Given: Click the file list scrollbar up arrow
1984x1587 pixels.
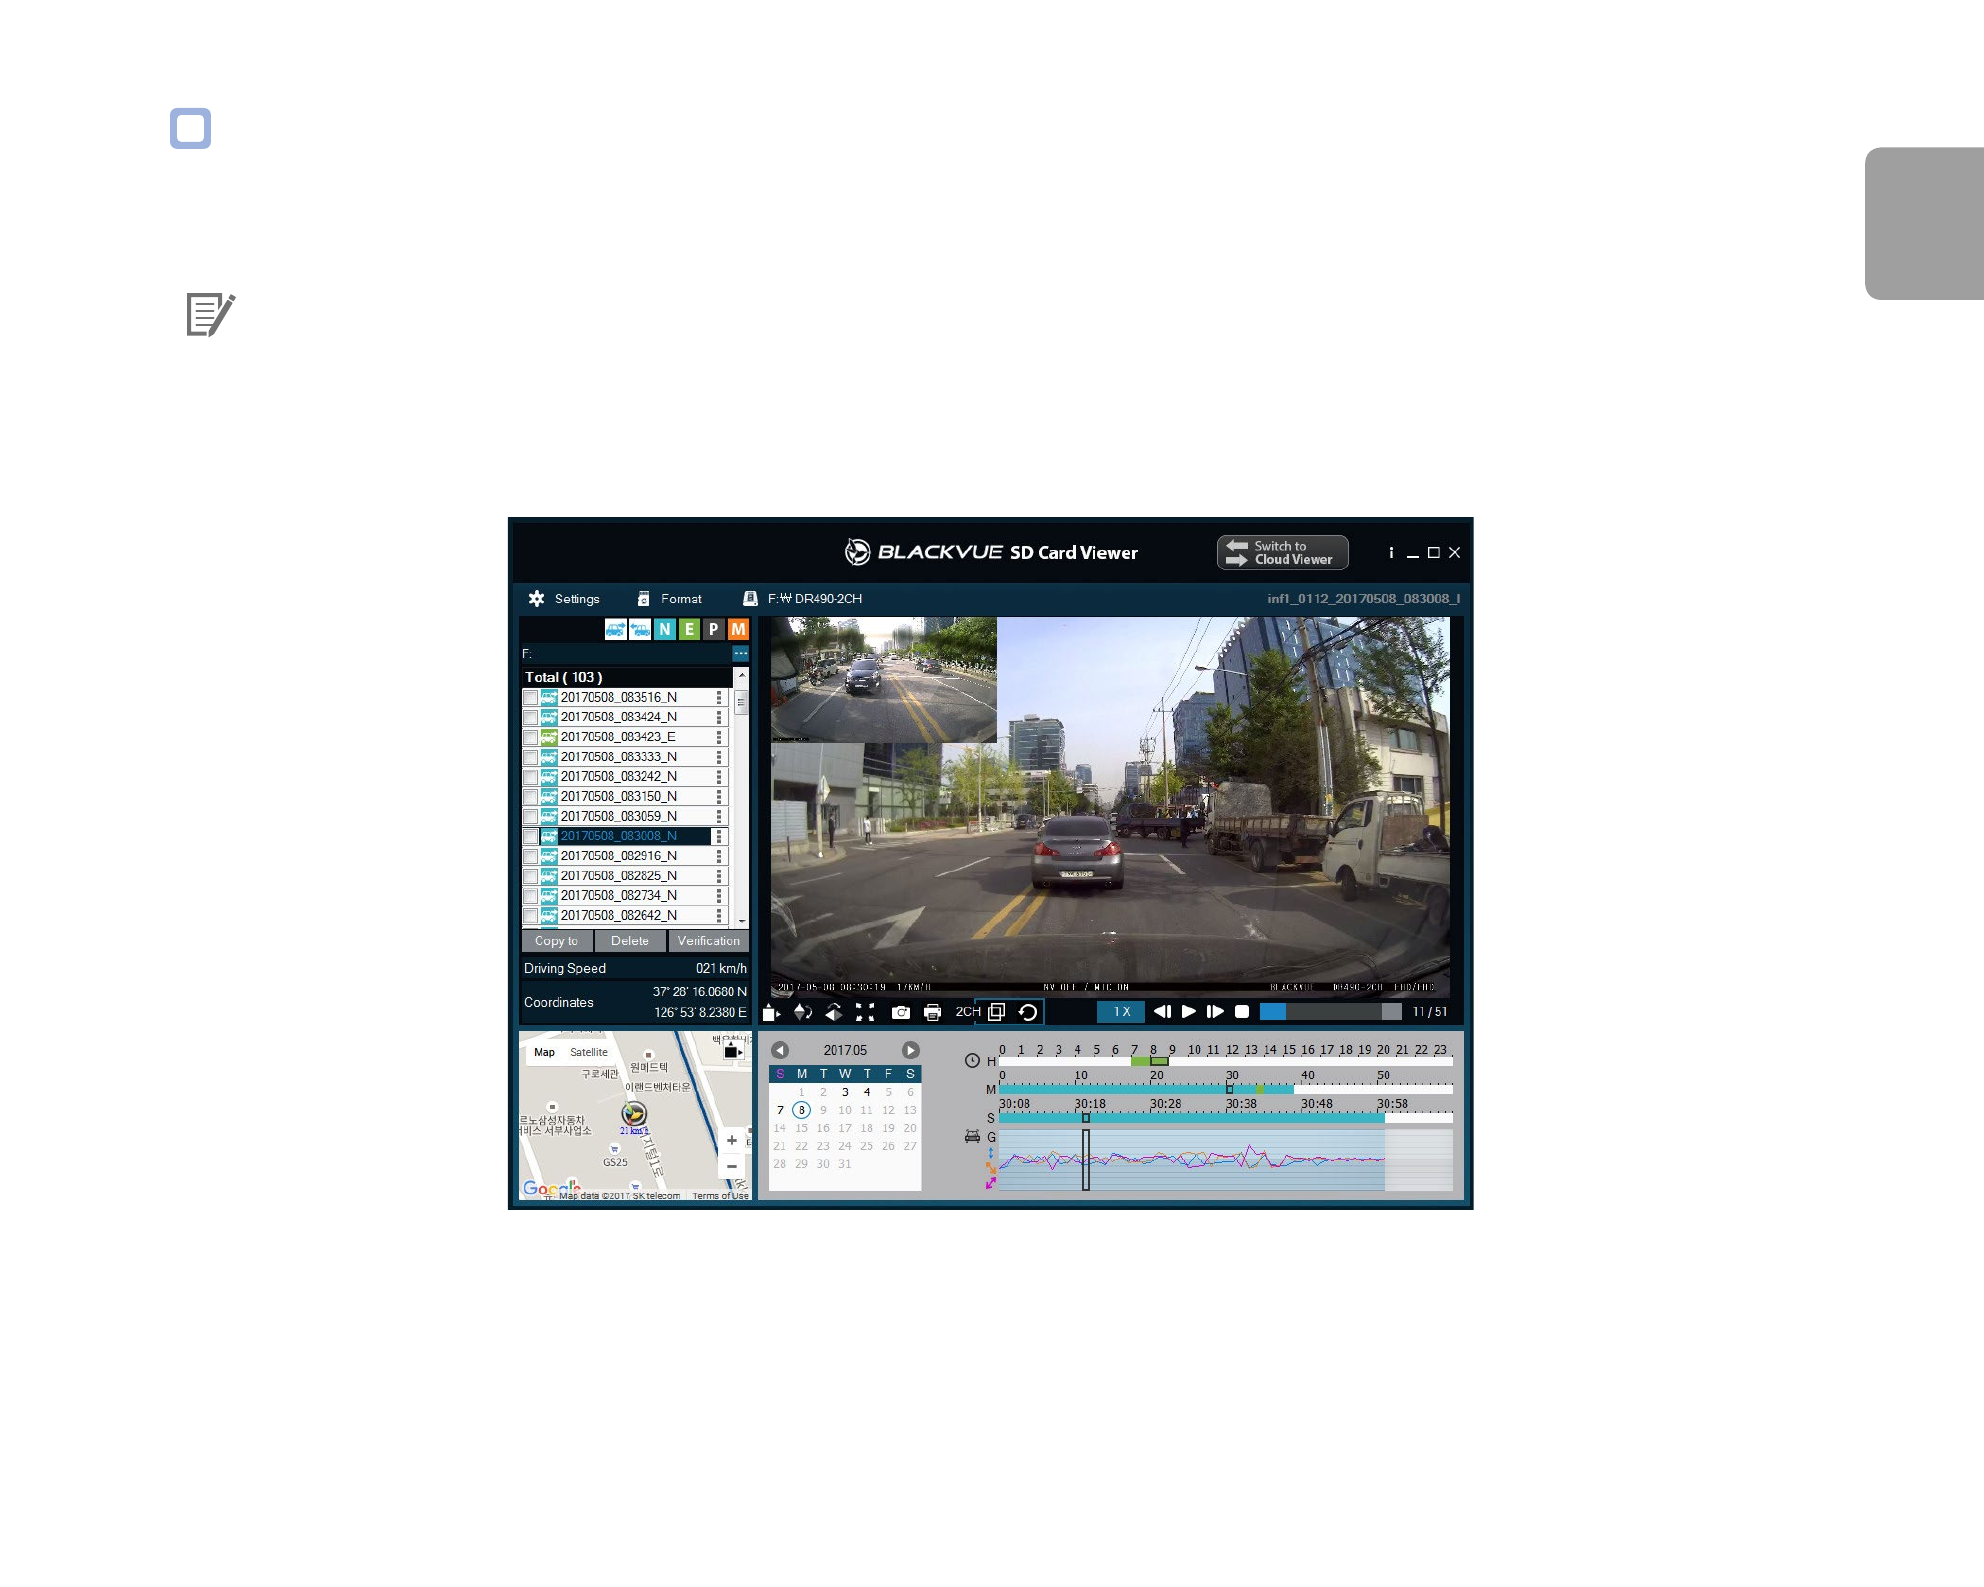Looking at the screenshot, I should 741,676.
